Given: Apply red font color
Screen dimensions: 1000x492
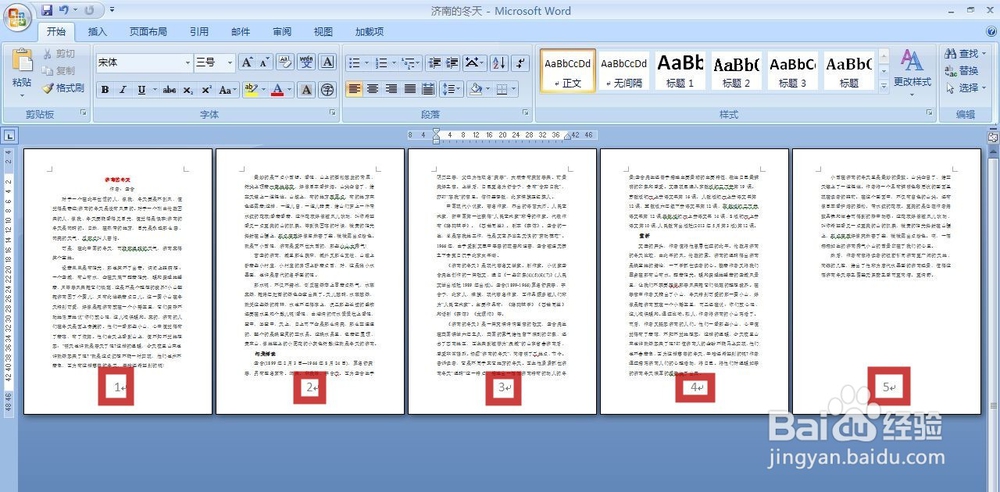Looking at the screenshot, I should pos(277,90).
